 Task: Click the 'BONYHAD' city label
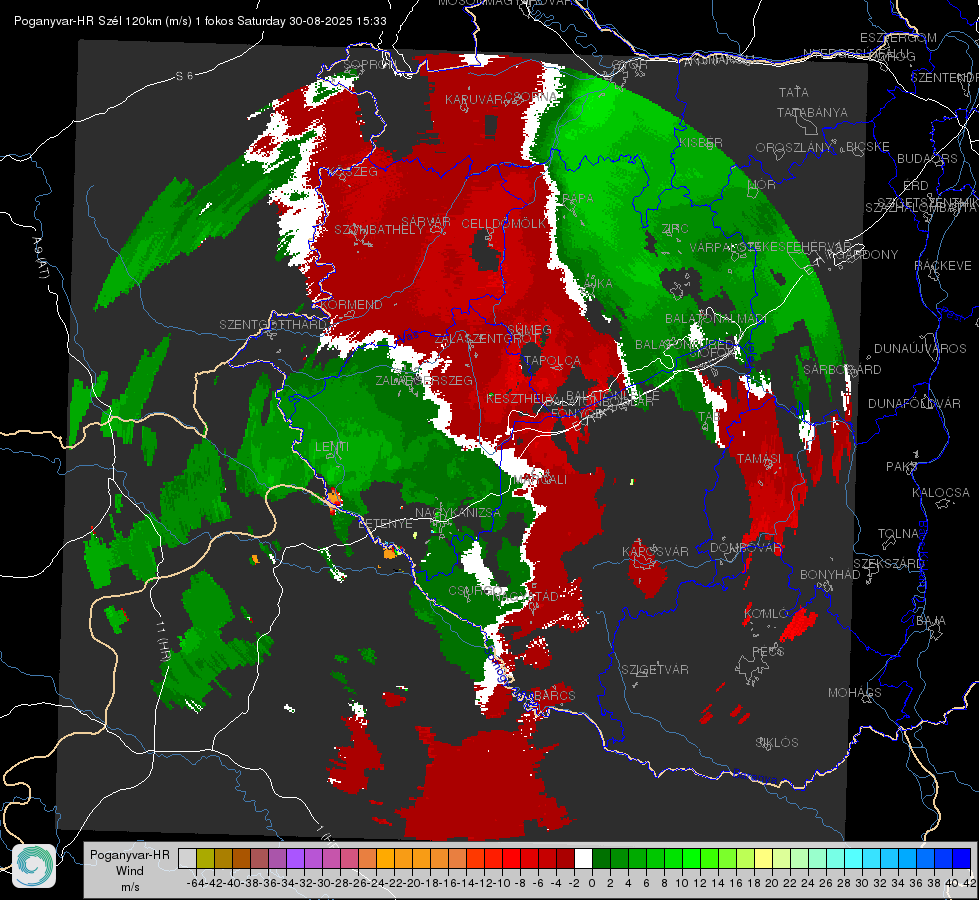[x=830, y=575]
